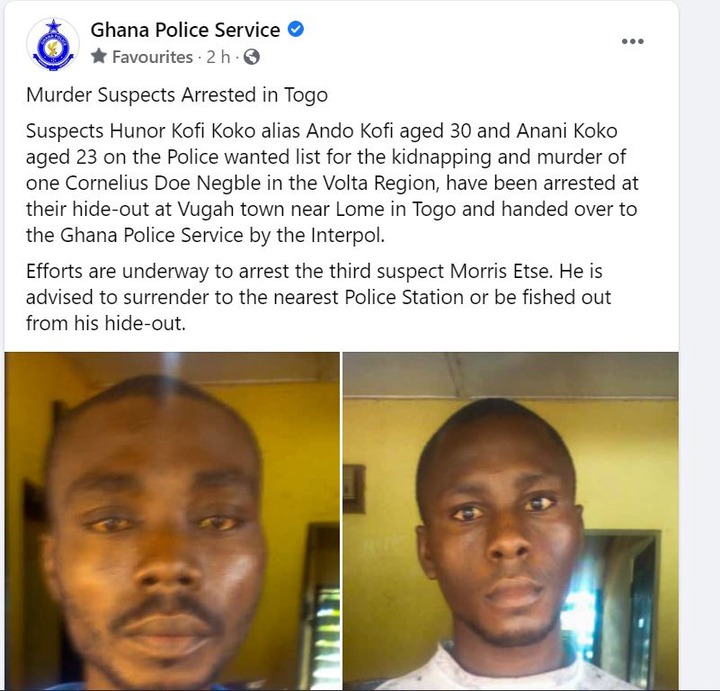The image size is (720, 691).
Task: Click the blue verified badge
Action: click(296, 29)
